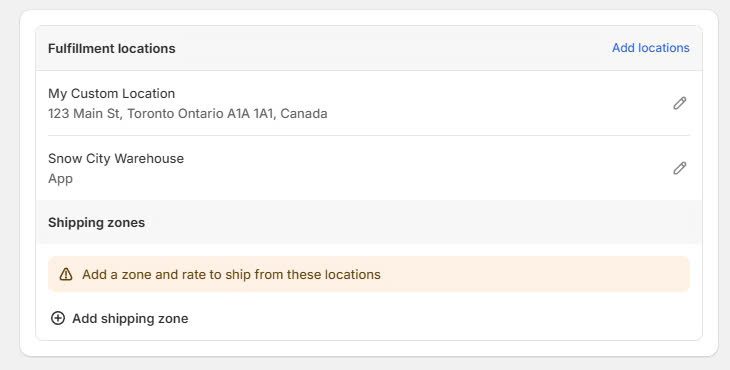
Task: Click the 123 Main St address text
Action: pyautogui.click(x=84, y=114)
